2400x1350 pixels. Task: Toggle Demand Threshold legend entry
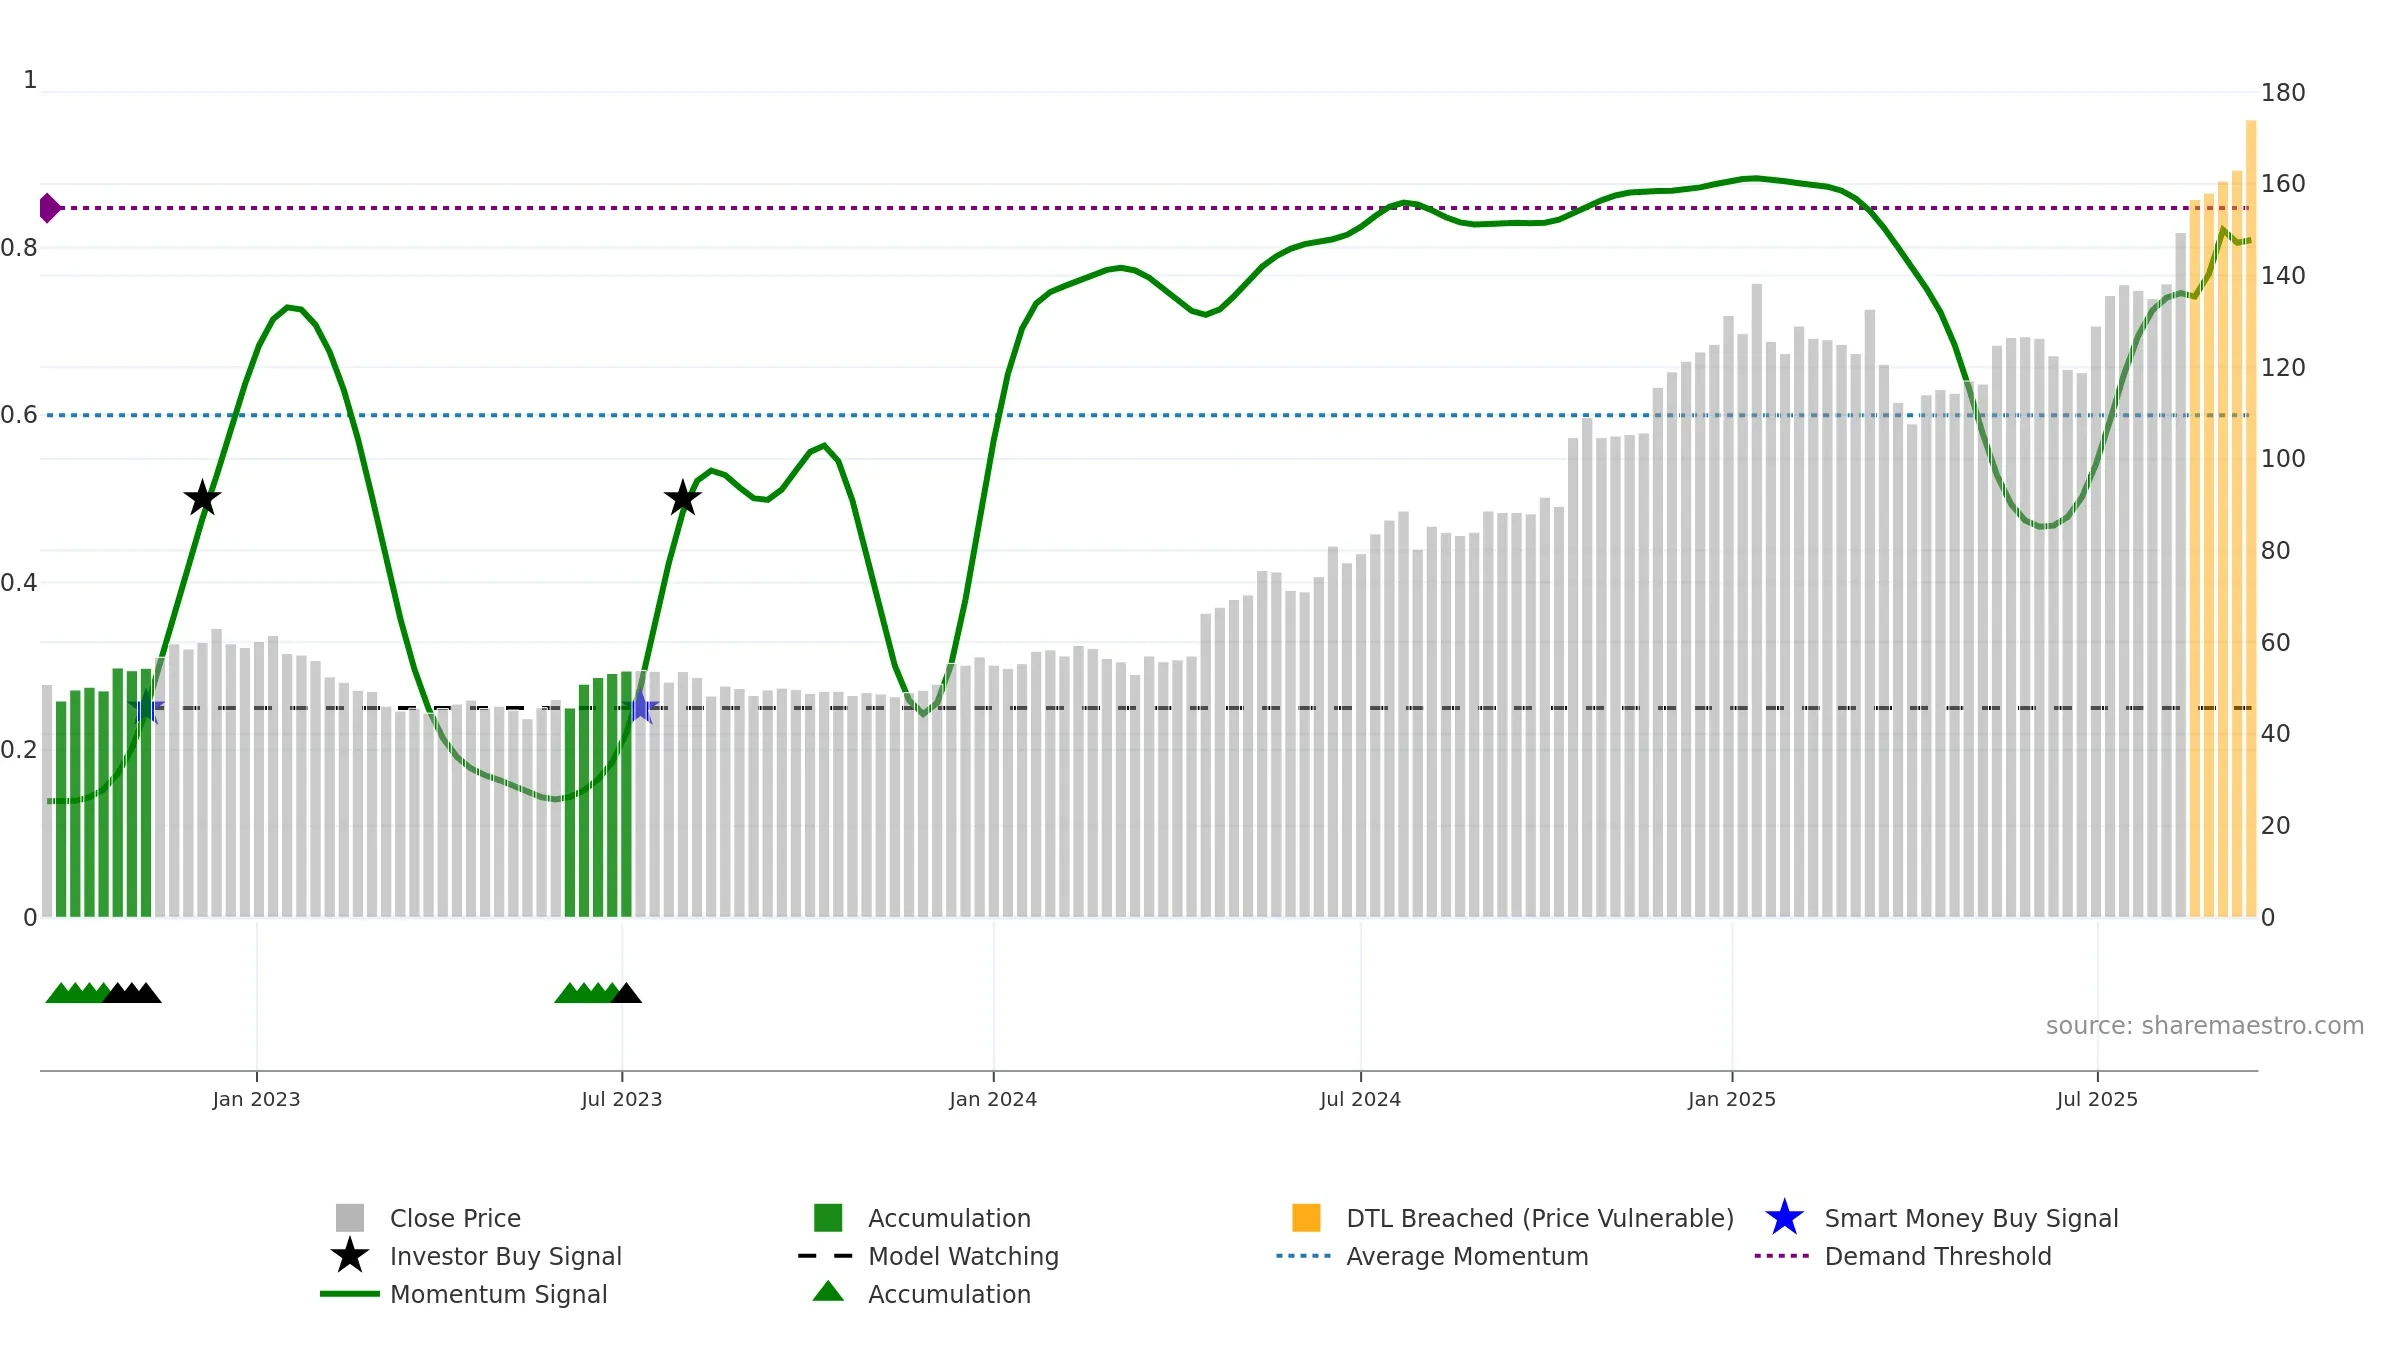point(1937,1256)
